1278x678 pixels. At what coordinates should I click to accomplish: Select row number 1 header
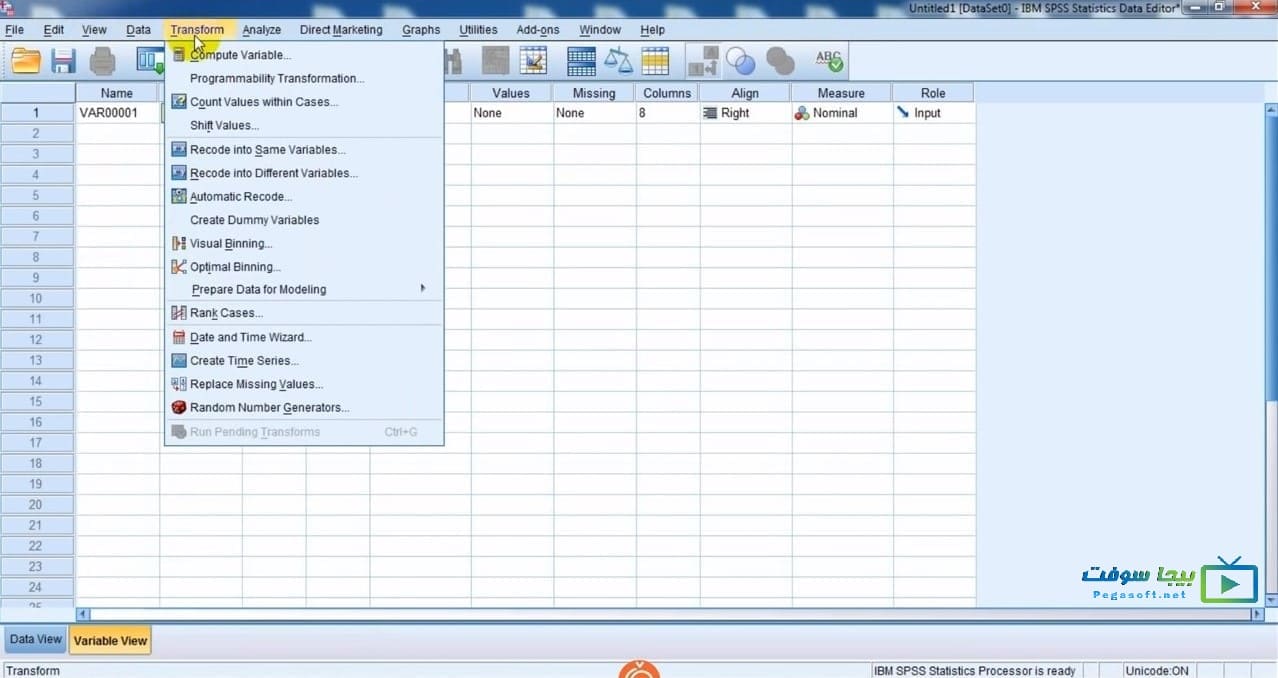(37, 113)
